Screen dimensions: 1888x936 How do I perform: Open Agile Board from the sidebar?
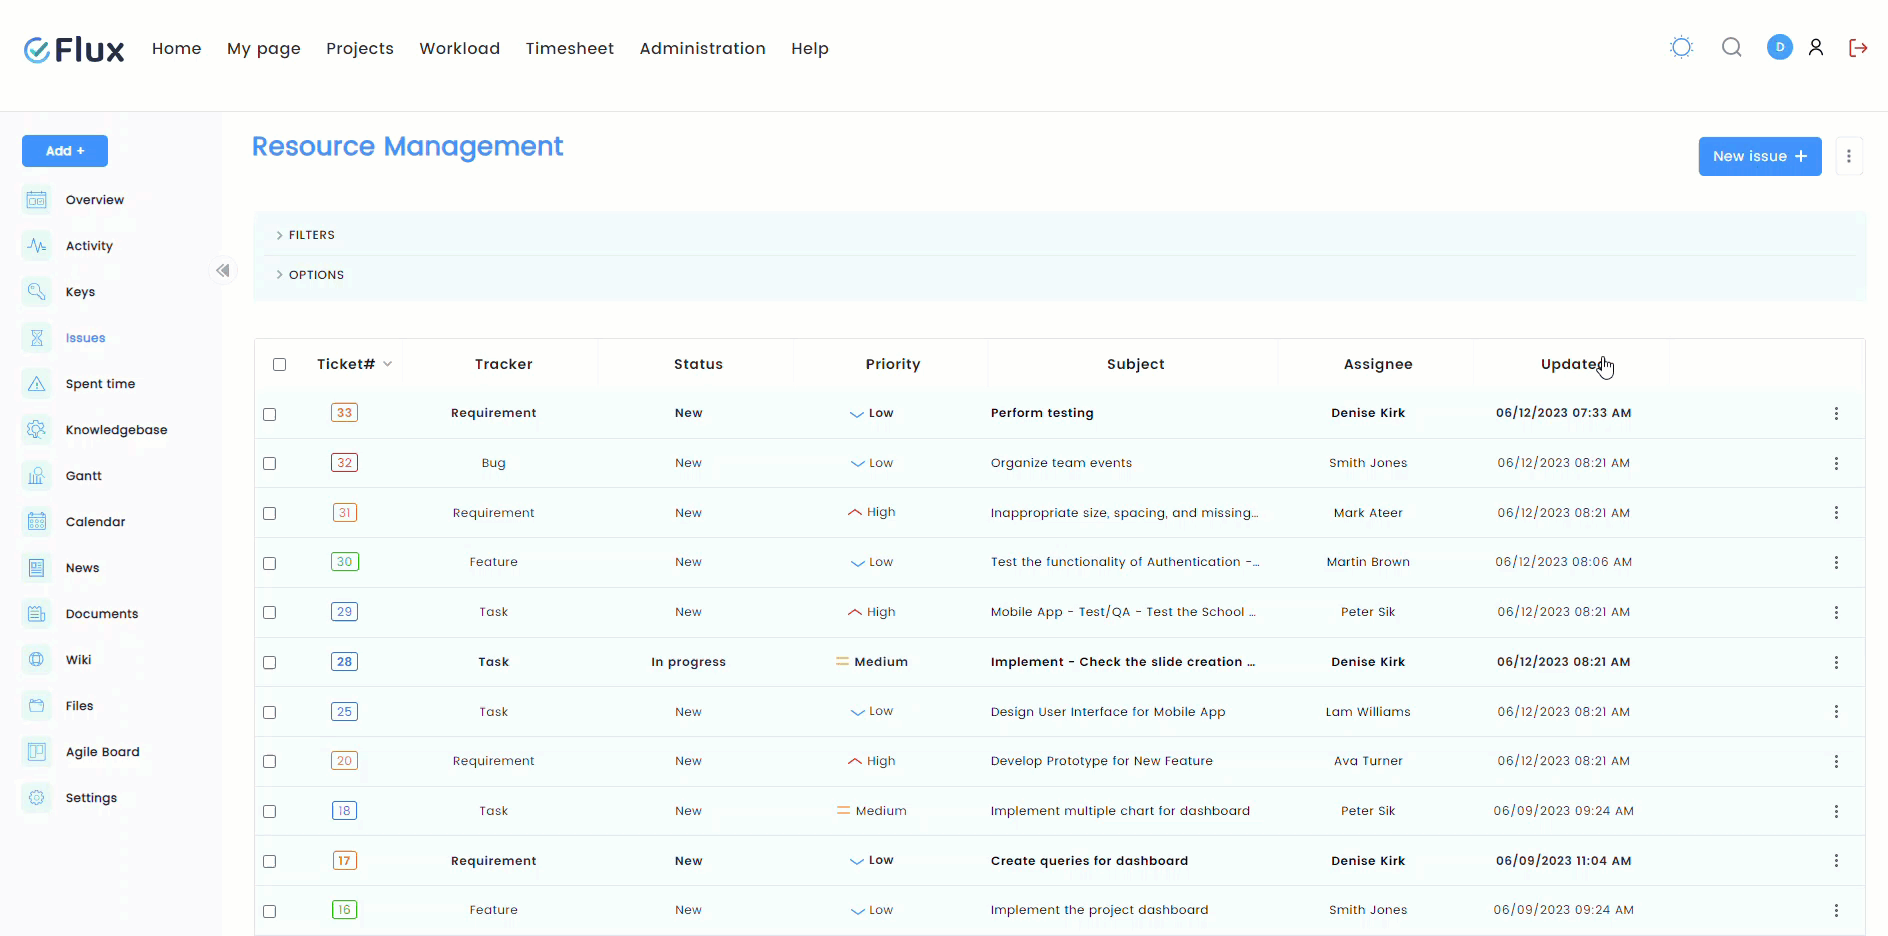coord(102,752)
